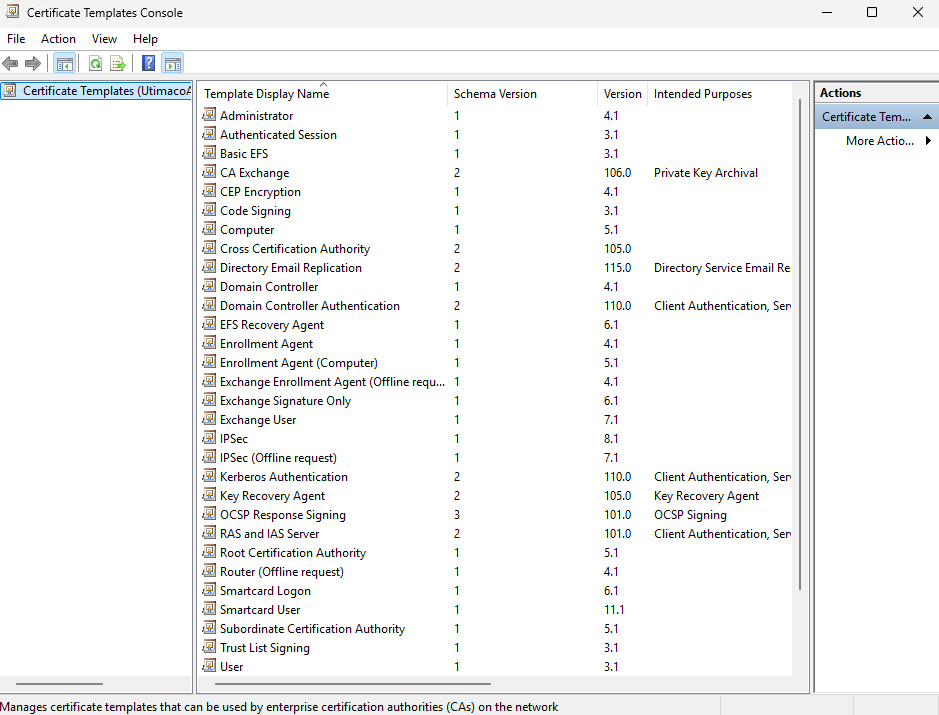The width and height of the screenshot is (939, 715).
Task: Select the Certificate Templates tree node
Action: [x=105, y=91]
